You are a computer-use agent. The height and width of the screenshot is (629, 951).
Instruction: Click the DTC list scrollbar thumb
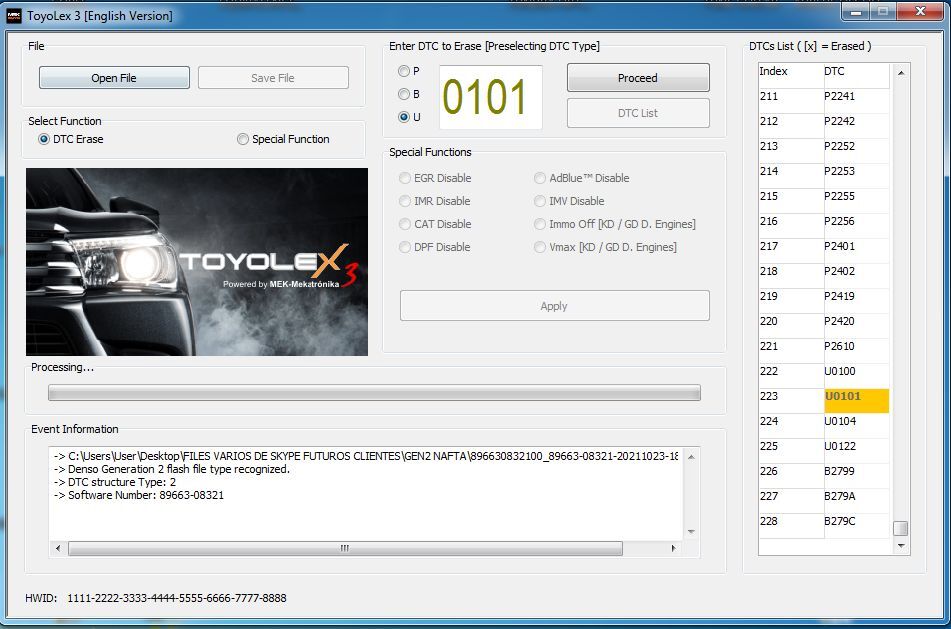point(901,528)
